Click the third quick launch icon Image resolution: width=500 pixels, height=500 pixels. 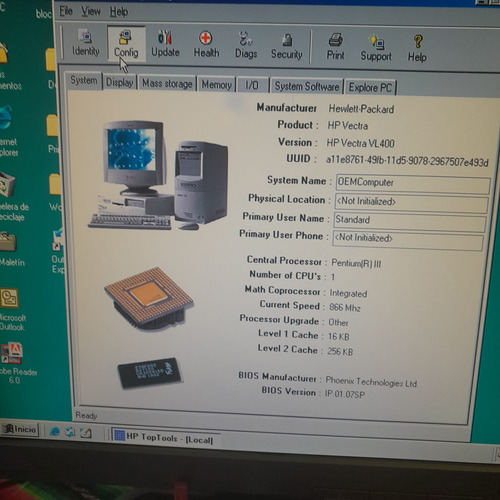click(x=86, y=433)
